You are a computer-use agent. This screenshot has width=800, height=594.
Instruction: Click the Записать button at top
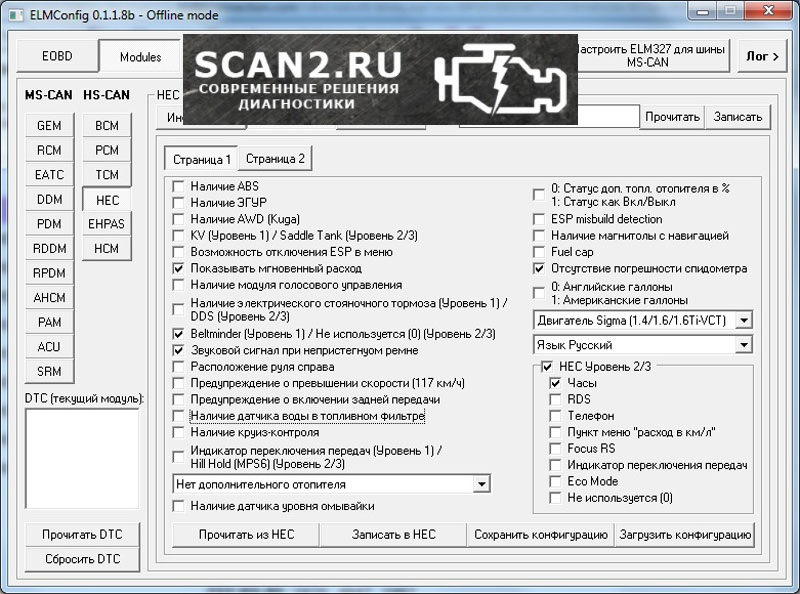pos(738,117)
